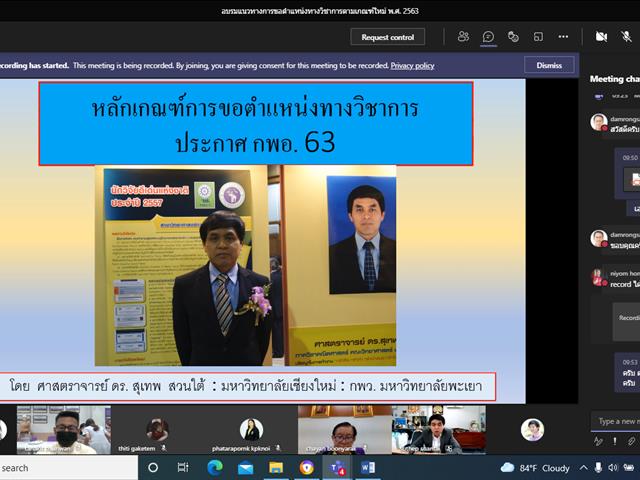Image resolution: width=640 pixels, height=480 pixels.
Task: Open More actions three-dot menu
Action: click(563, 37)
